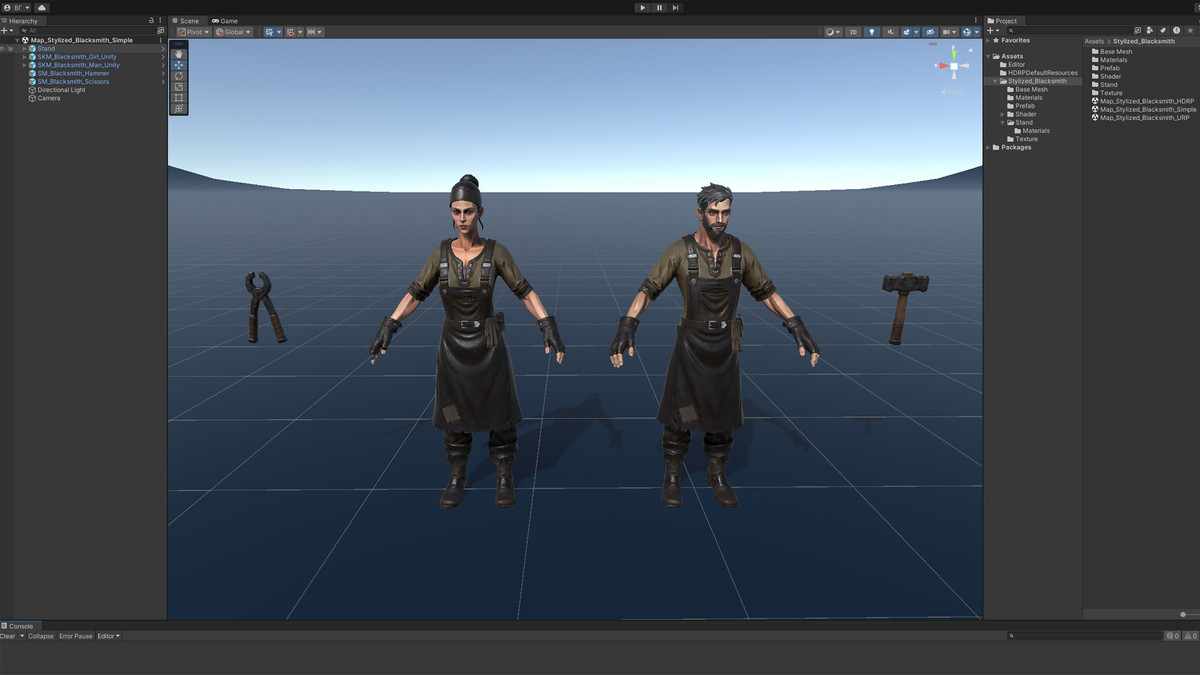Click the Pause button
The height and width of the screenshot is (675, 1200).
[659, 8]
